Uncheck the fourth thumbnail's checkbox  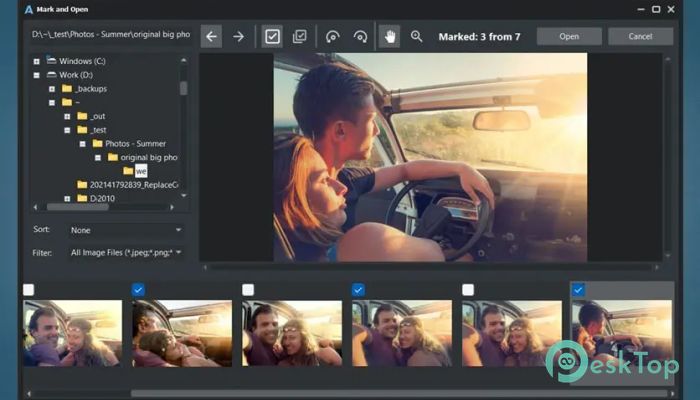pyautogui.click(x=358, y=290)
